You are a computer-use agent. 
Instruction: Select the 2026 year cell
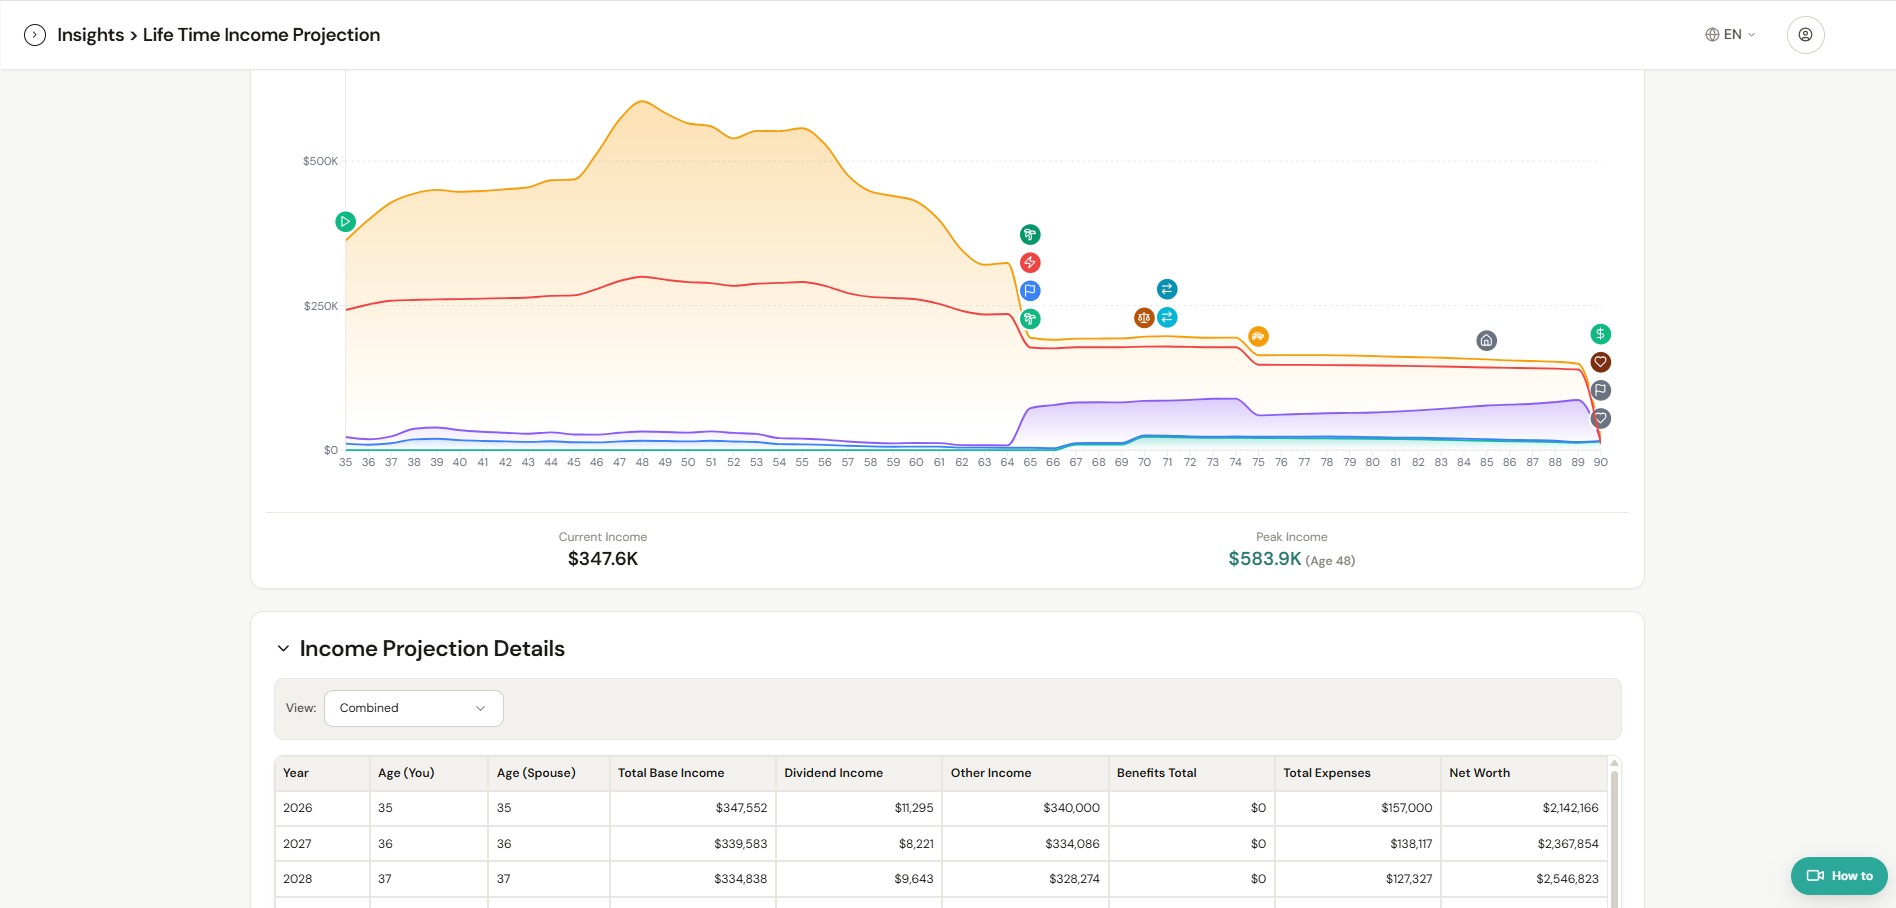click(322, 808)
